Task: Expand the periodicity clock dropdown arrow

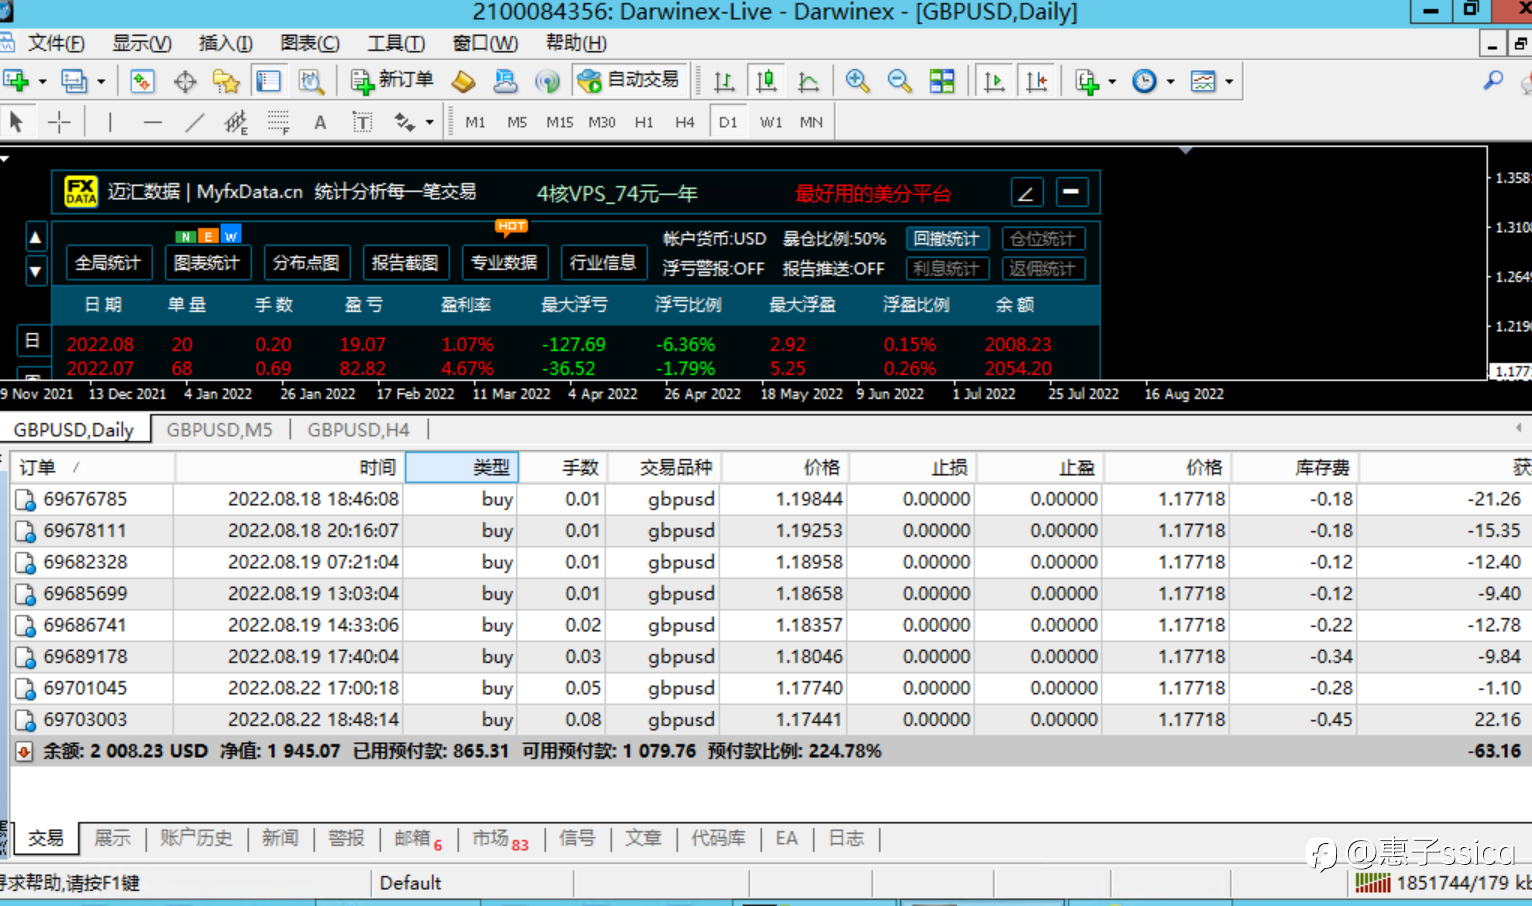Action: 1170,82
